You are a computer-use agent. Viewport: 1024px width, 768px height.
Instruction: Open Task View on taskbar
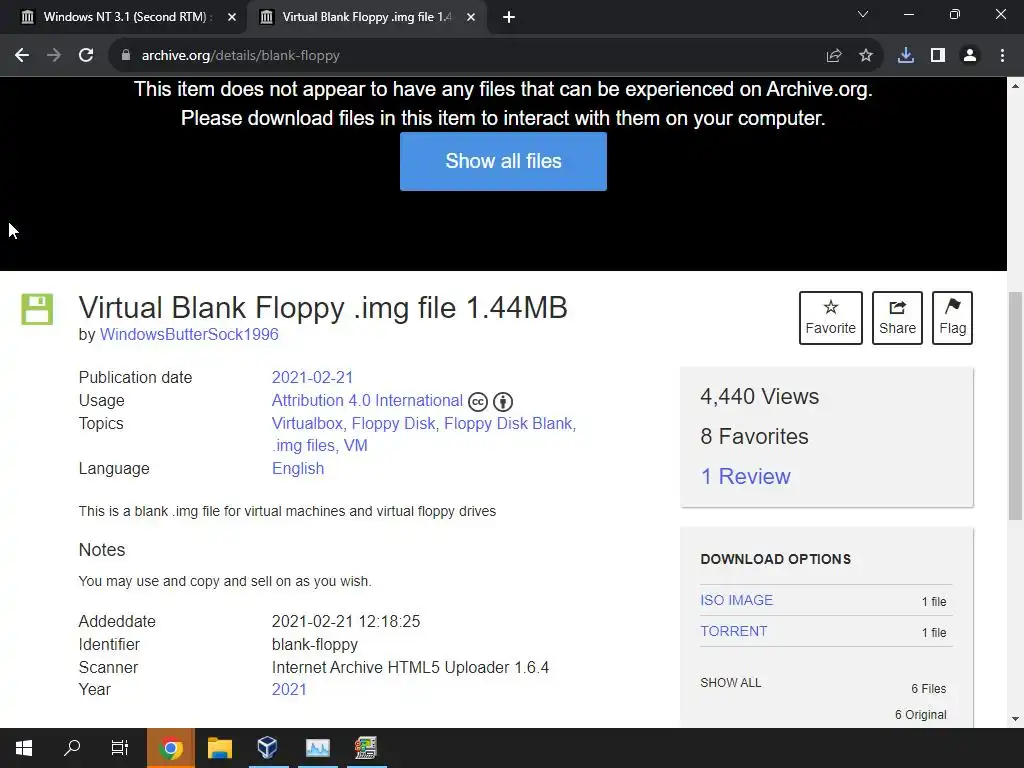[120, 748]
